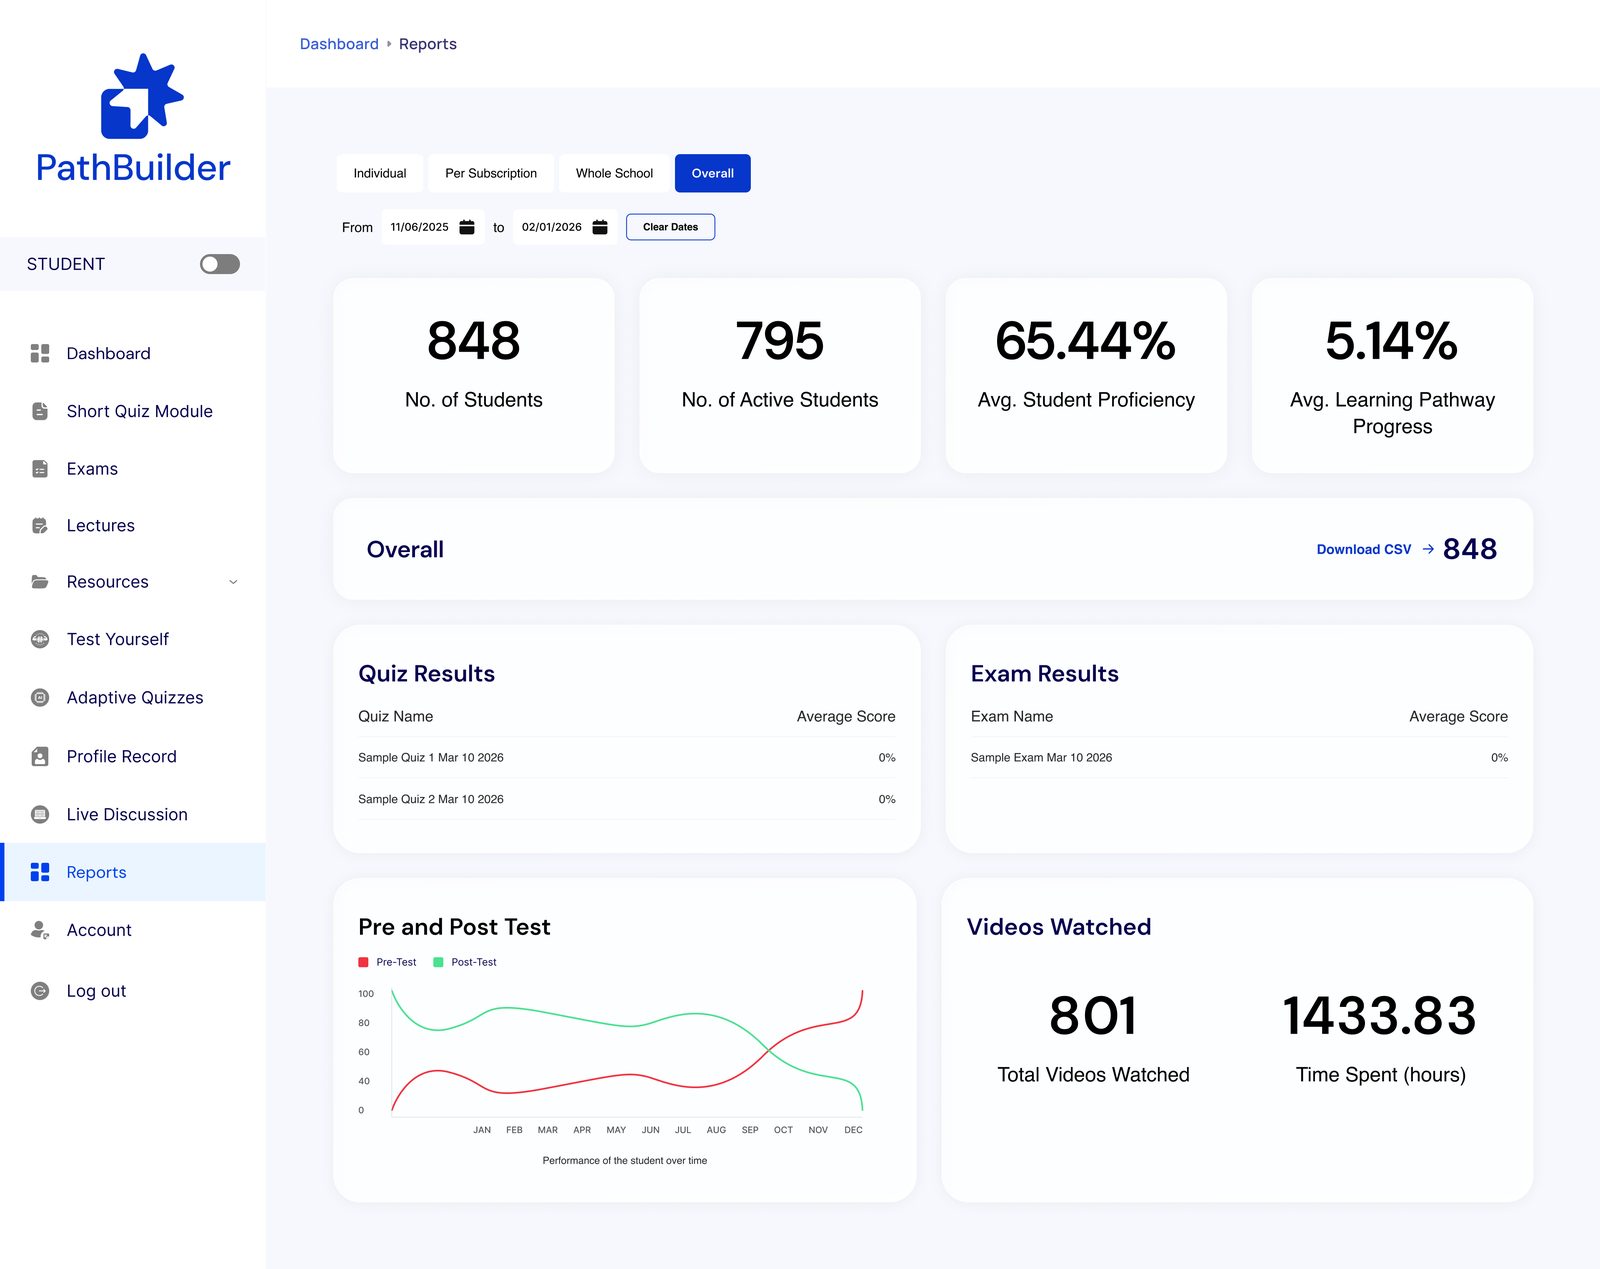1600x1269 pixels.
Task: Open the Test Yourself icon
Action: [x=40, y=639]
